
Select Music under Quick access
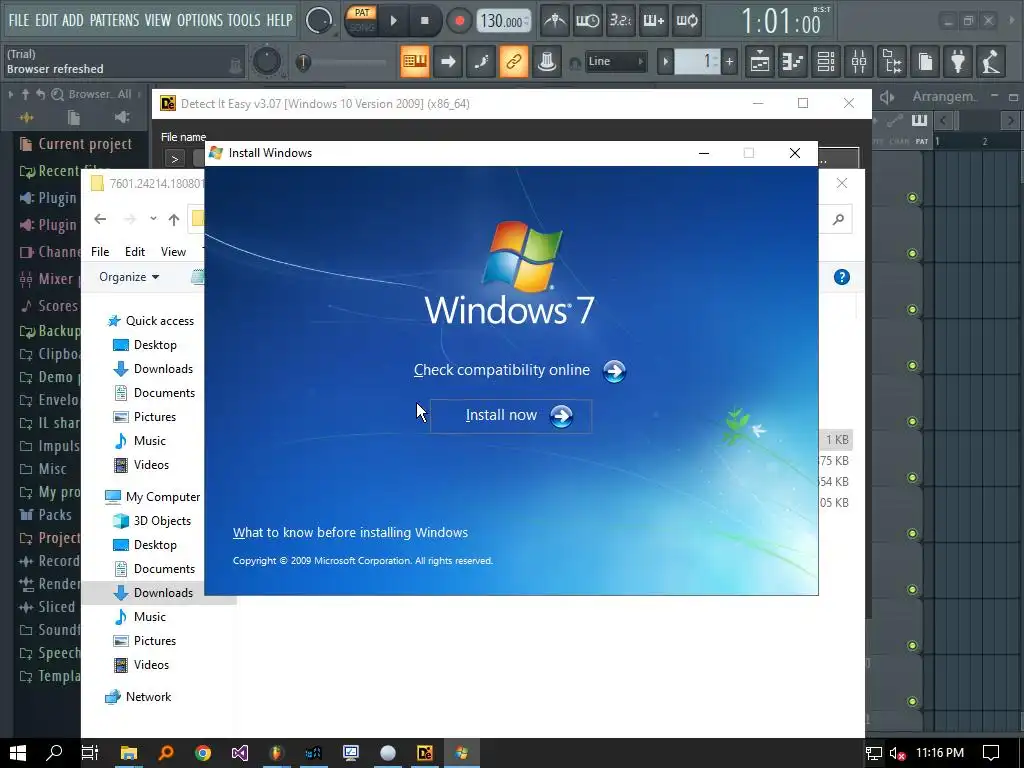[x=140, y=441]
